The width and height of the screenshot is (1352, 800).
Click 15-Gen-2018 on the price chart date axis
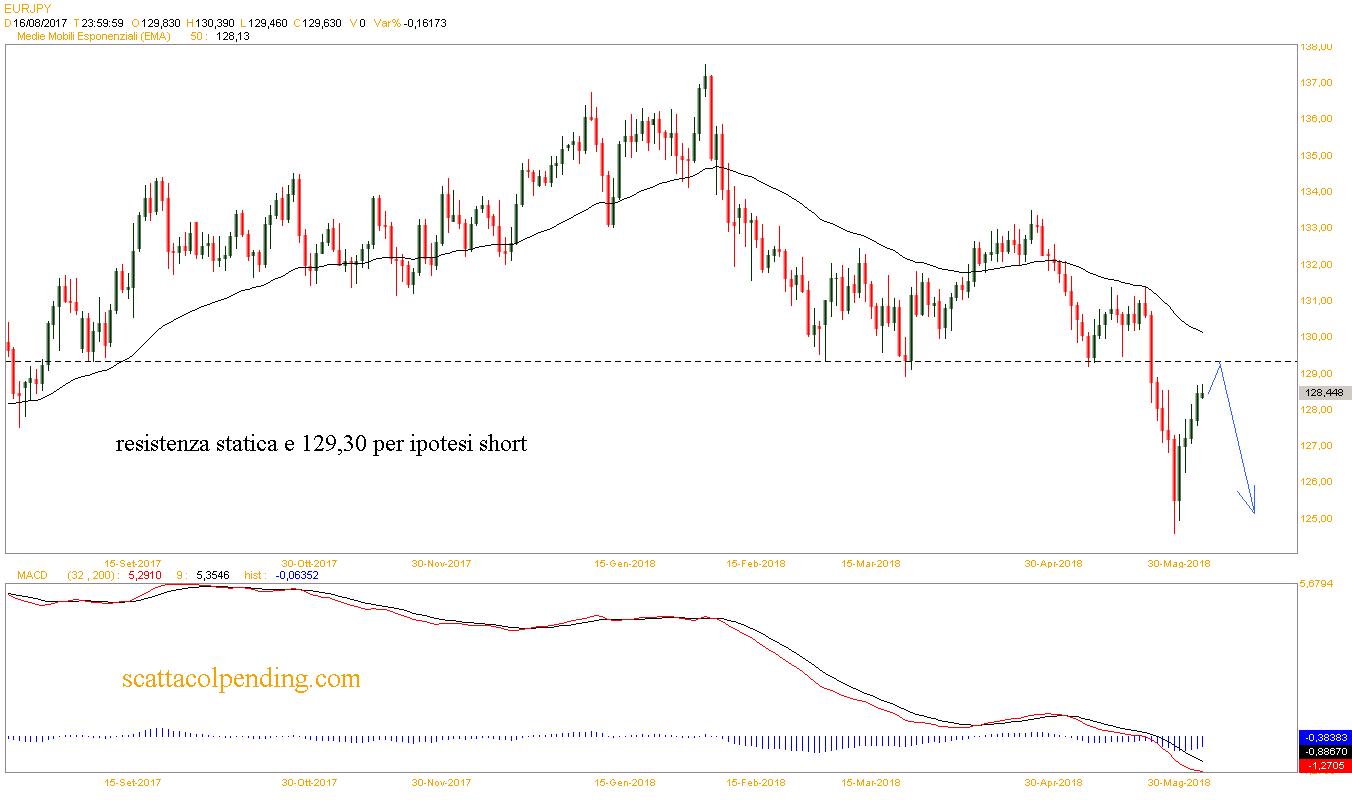625,563
